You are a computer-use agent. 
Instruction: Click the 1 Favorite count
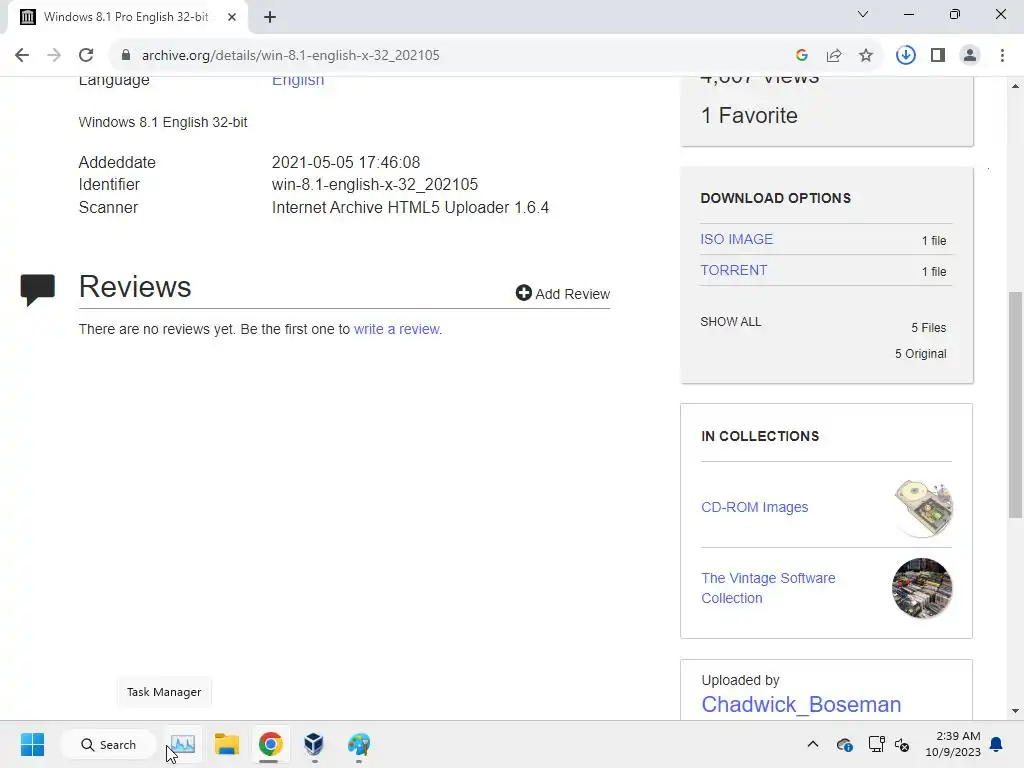tap(749, 116)
